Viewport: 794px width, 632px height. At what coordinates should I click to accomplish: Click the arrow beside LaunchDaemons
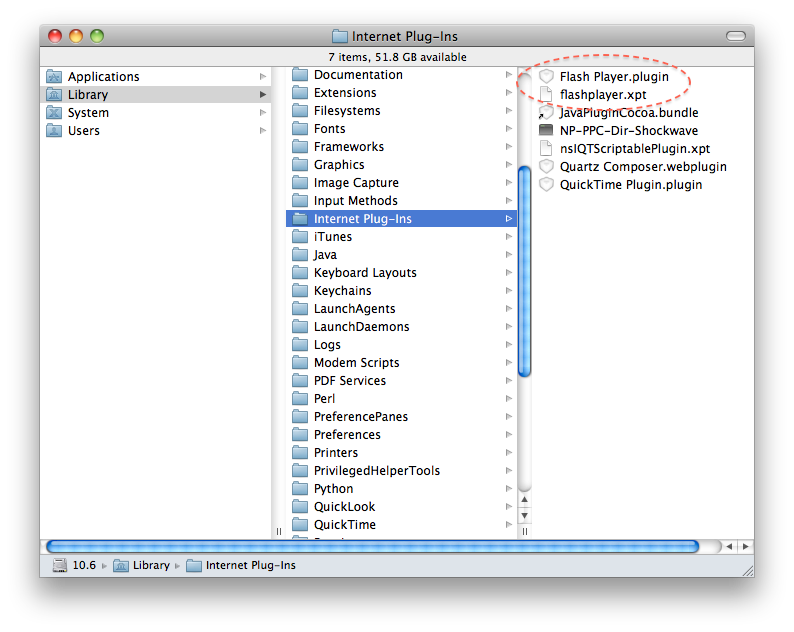point(509,327)
